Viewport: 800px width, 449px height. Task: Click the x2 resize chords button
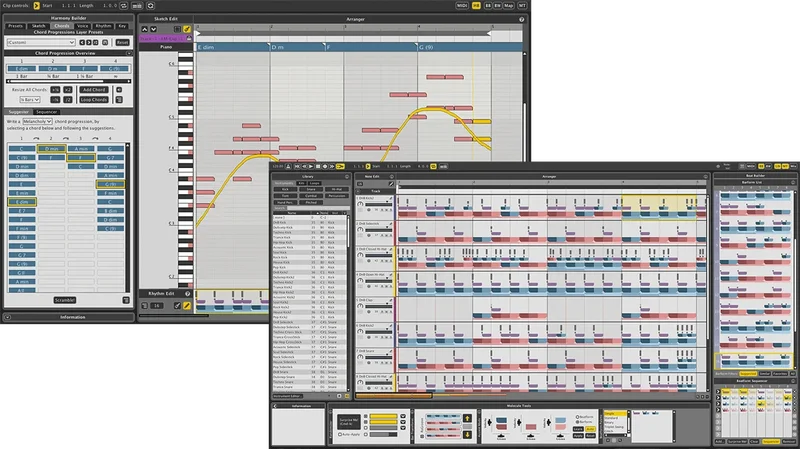[67, 90]
